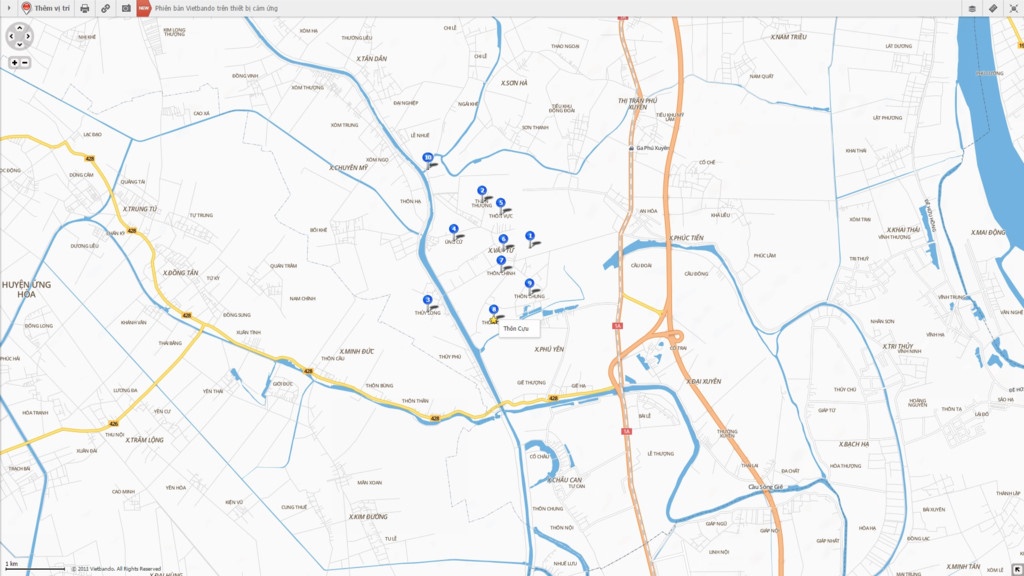Expand the left sidebar panel arrow
Viewport: 1024px width, 576px height.
(x=7, y=8)
